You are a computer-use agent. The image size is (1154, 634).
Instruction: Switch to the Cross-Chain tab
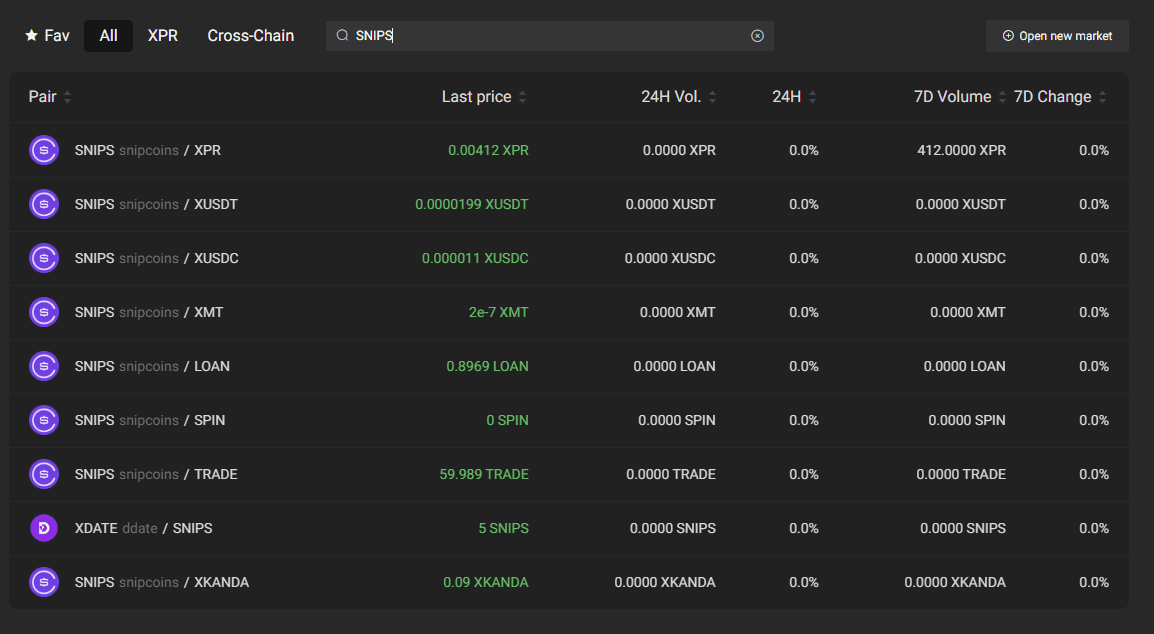[251, 36]
